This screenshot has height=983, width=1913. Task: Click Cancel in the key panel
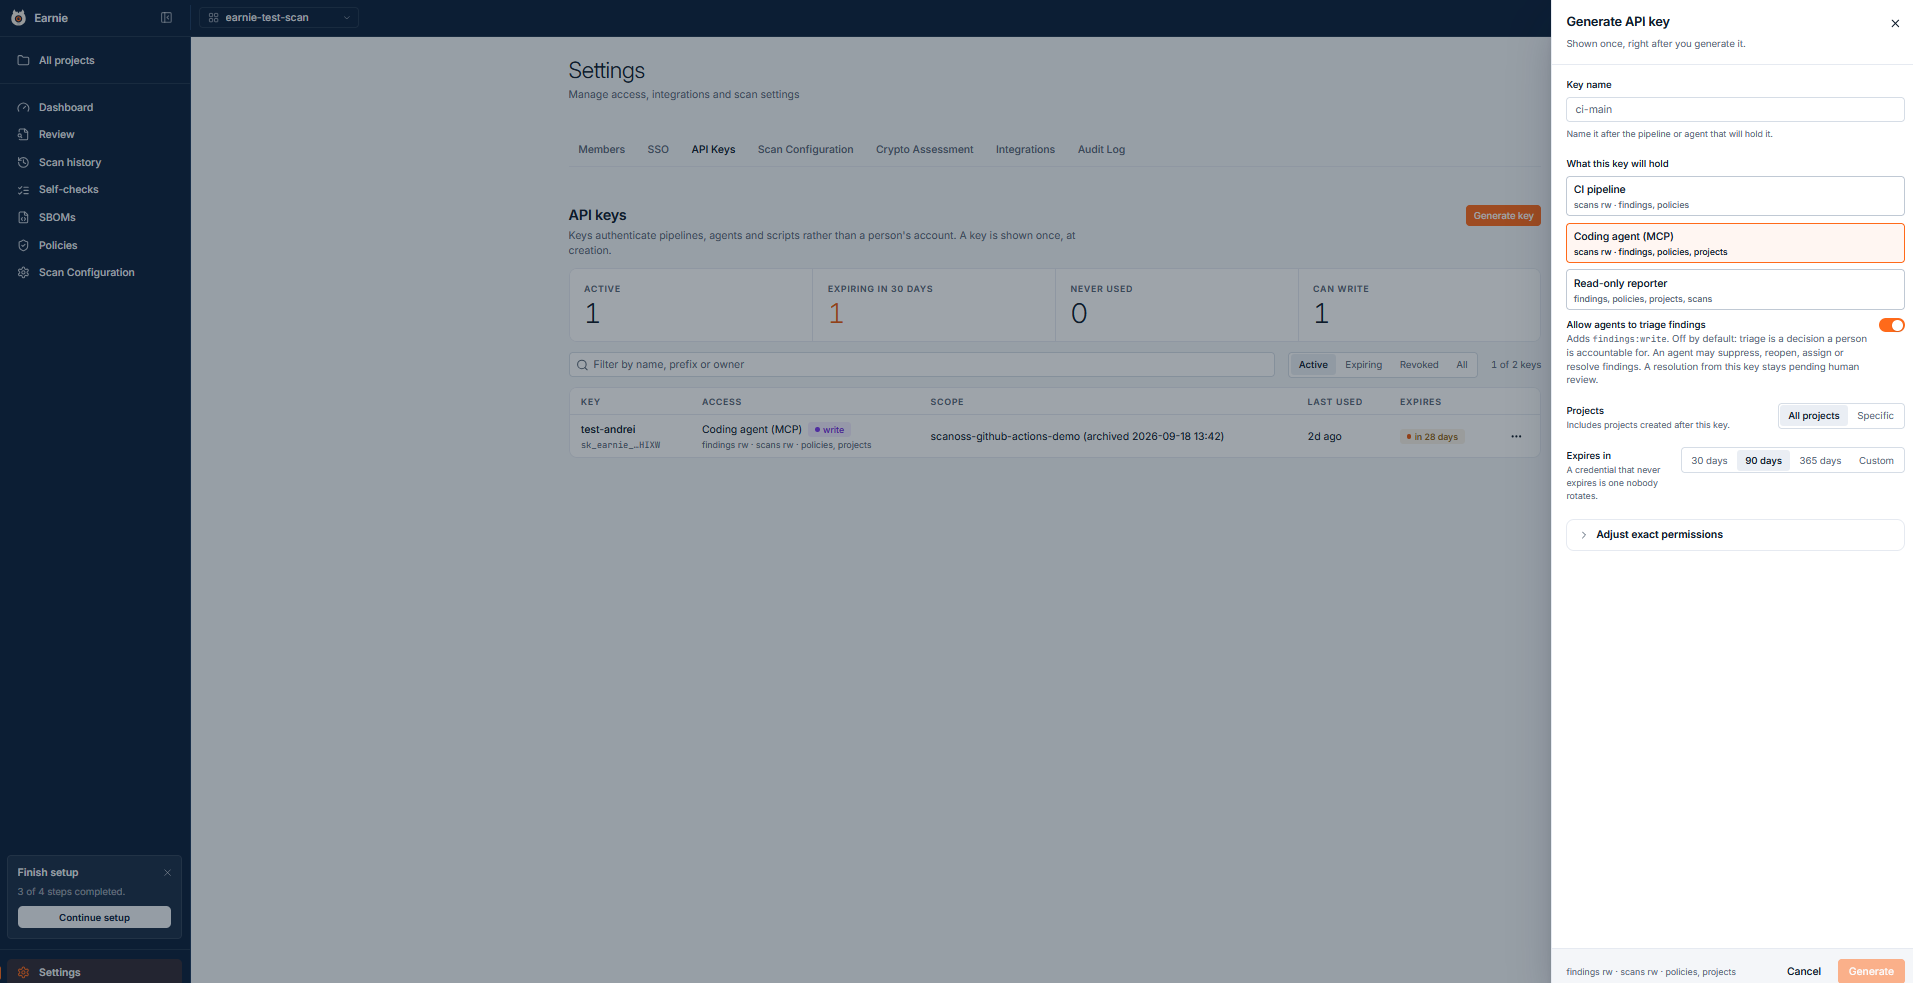click(x=1804, y=972)
